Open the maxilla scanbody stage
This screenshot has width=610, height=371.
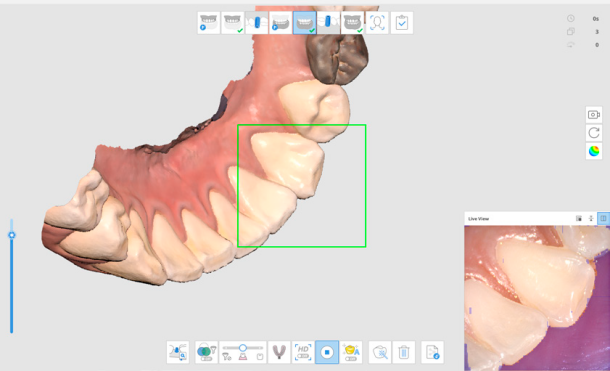tap(256, 23)
